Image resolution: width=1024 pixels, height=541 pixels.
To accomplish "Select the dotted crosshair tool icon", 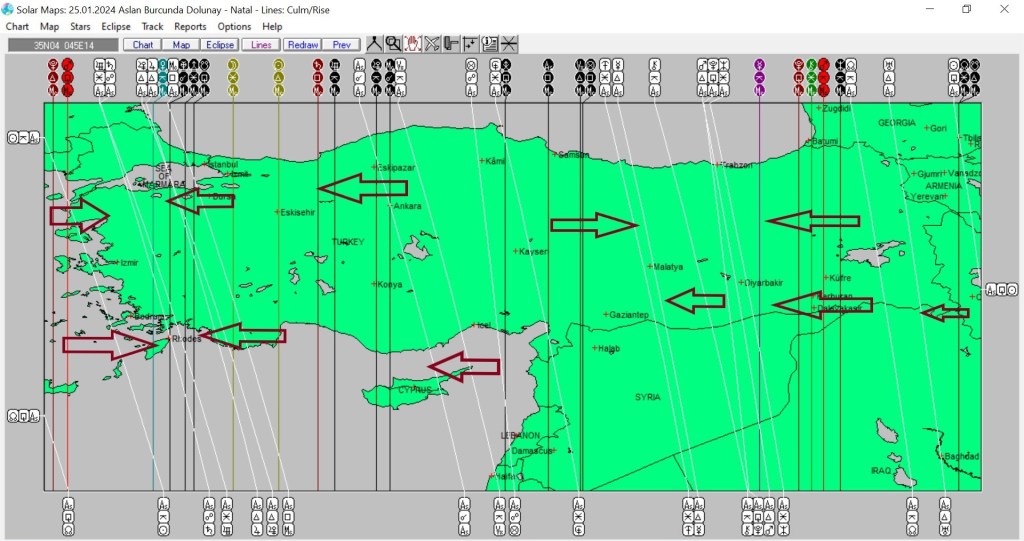I will click(470, 44).
